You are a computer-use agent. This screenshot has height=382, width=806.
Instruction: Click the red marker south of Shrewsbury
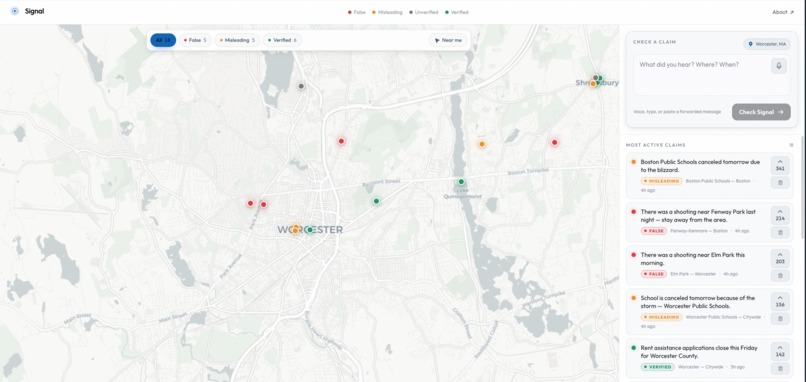pos(554,142)
